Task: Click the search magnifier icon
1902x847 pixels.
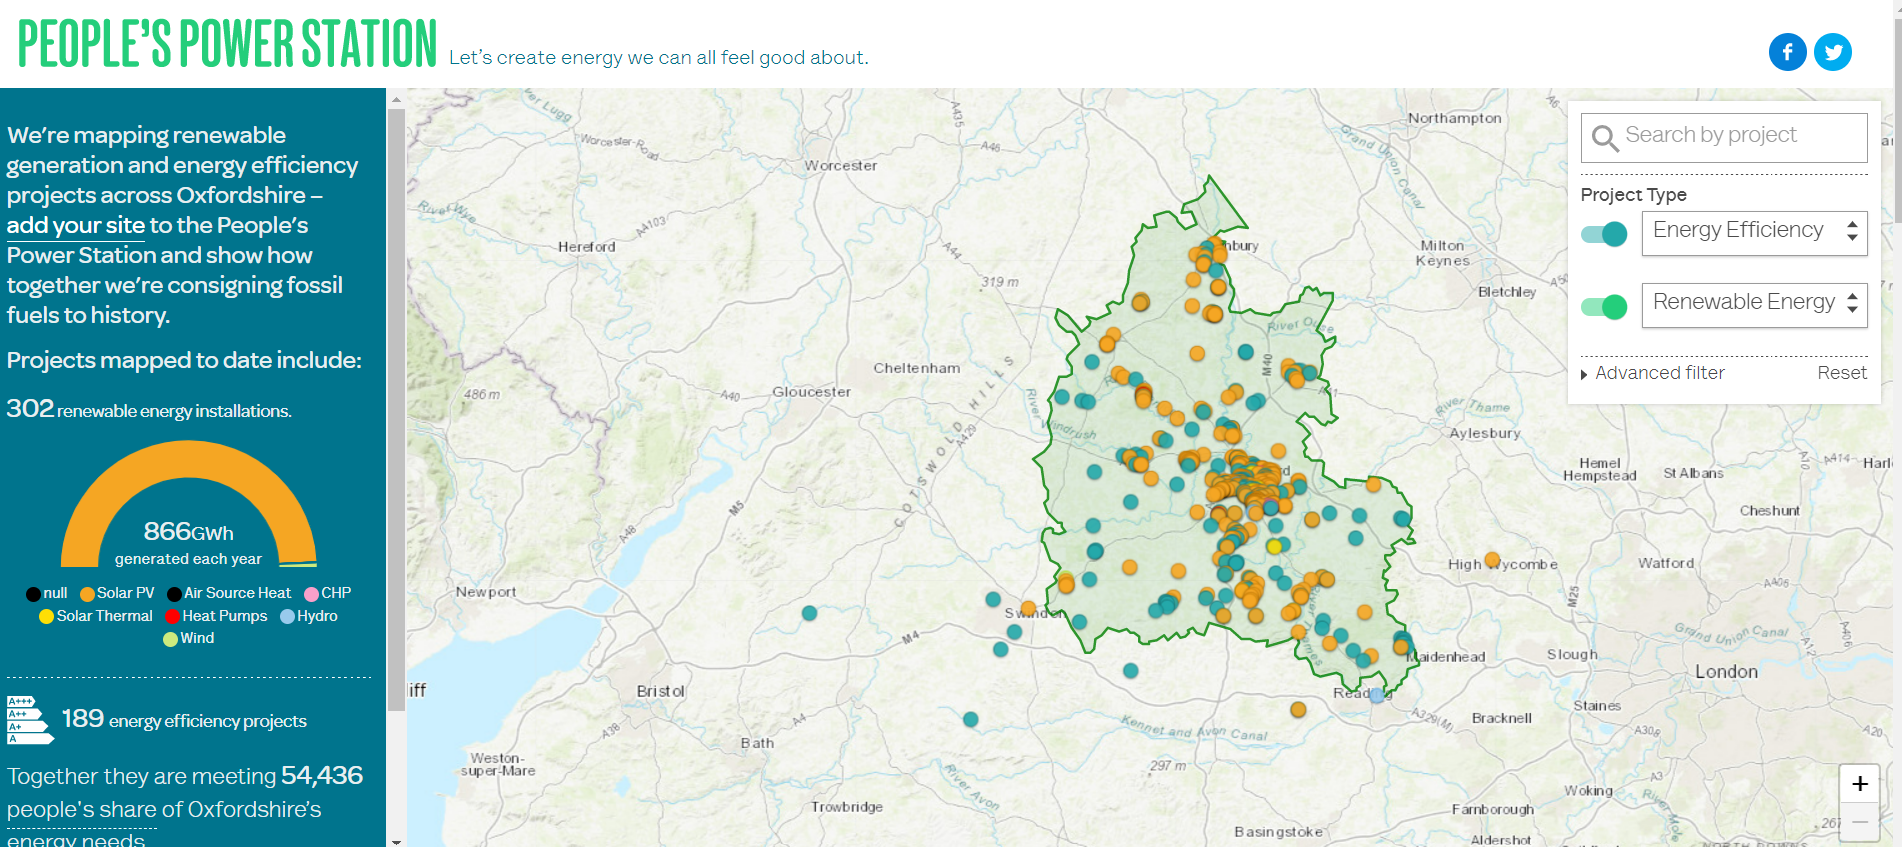Action: [1604, 138]
